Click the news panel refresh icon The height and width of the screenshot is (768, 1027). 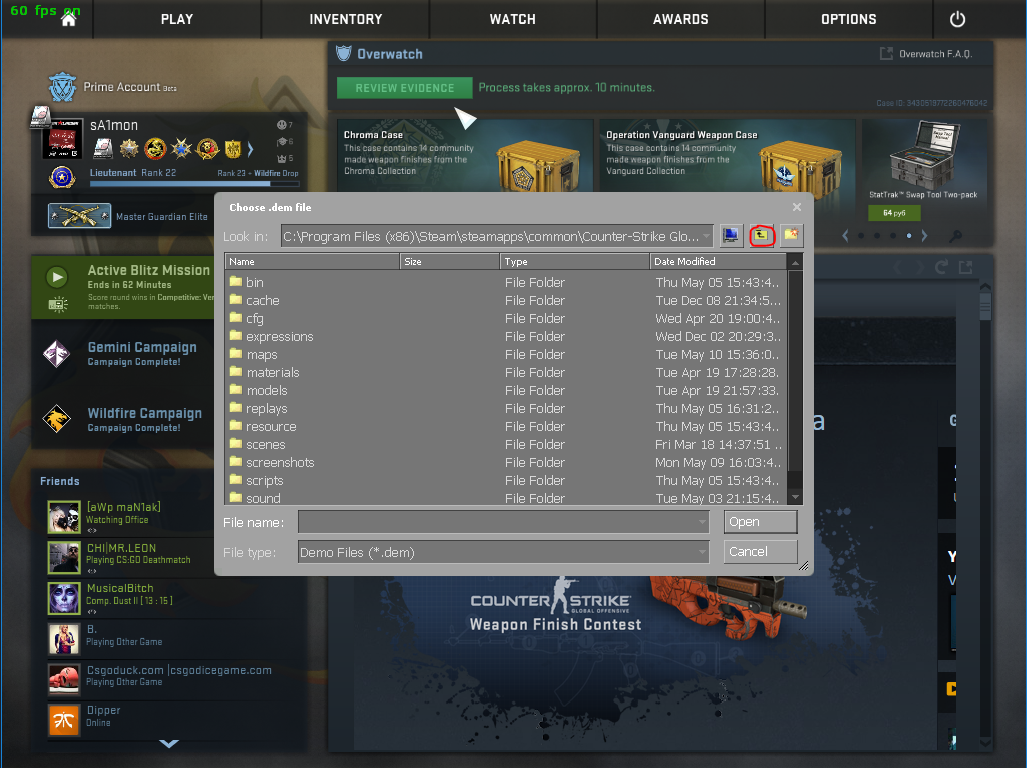point(941,267)
